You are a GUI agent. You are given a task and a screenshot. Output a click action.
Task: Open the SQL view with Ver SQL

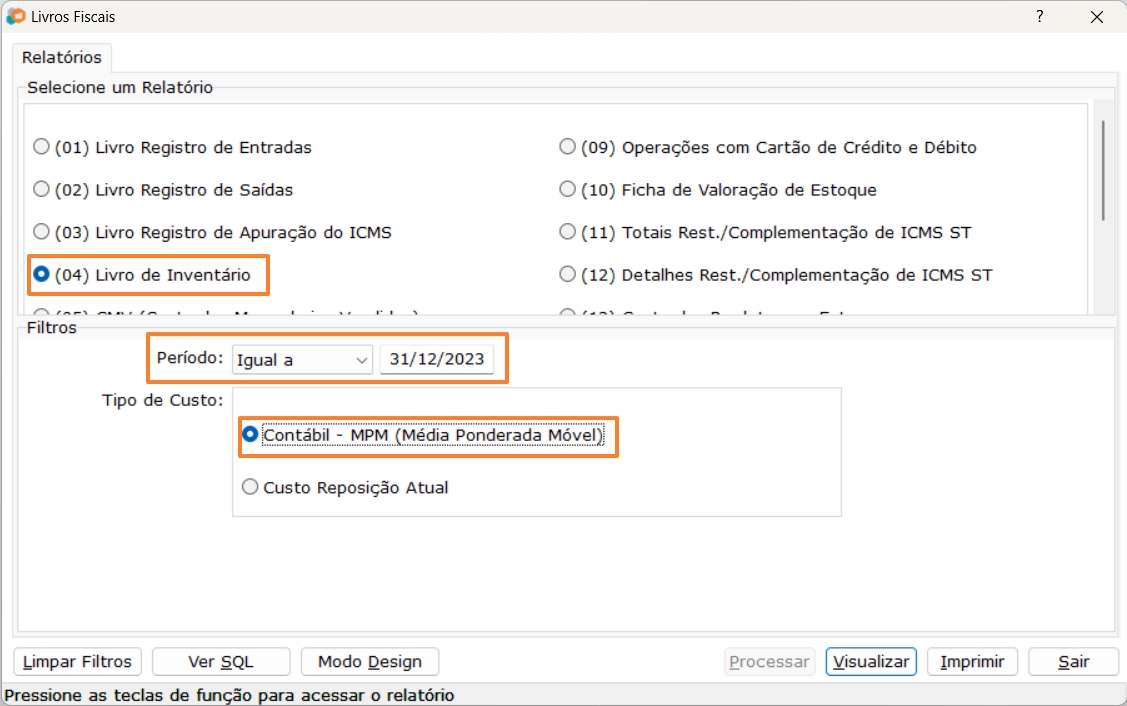(x=220, y=661)
